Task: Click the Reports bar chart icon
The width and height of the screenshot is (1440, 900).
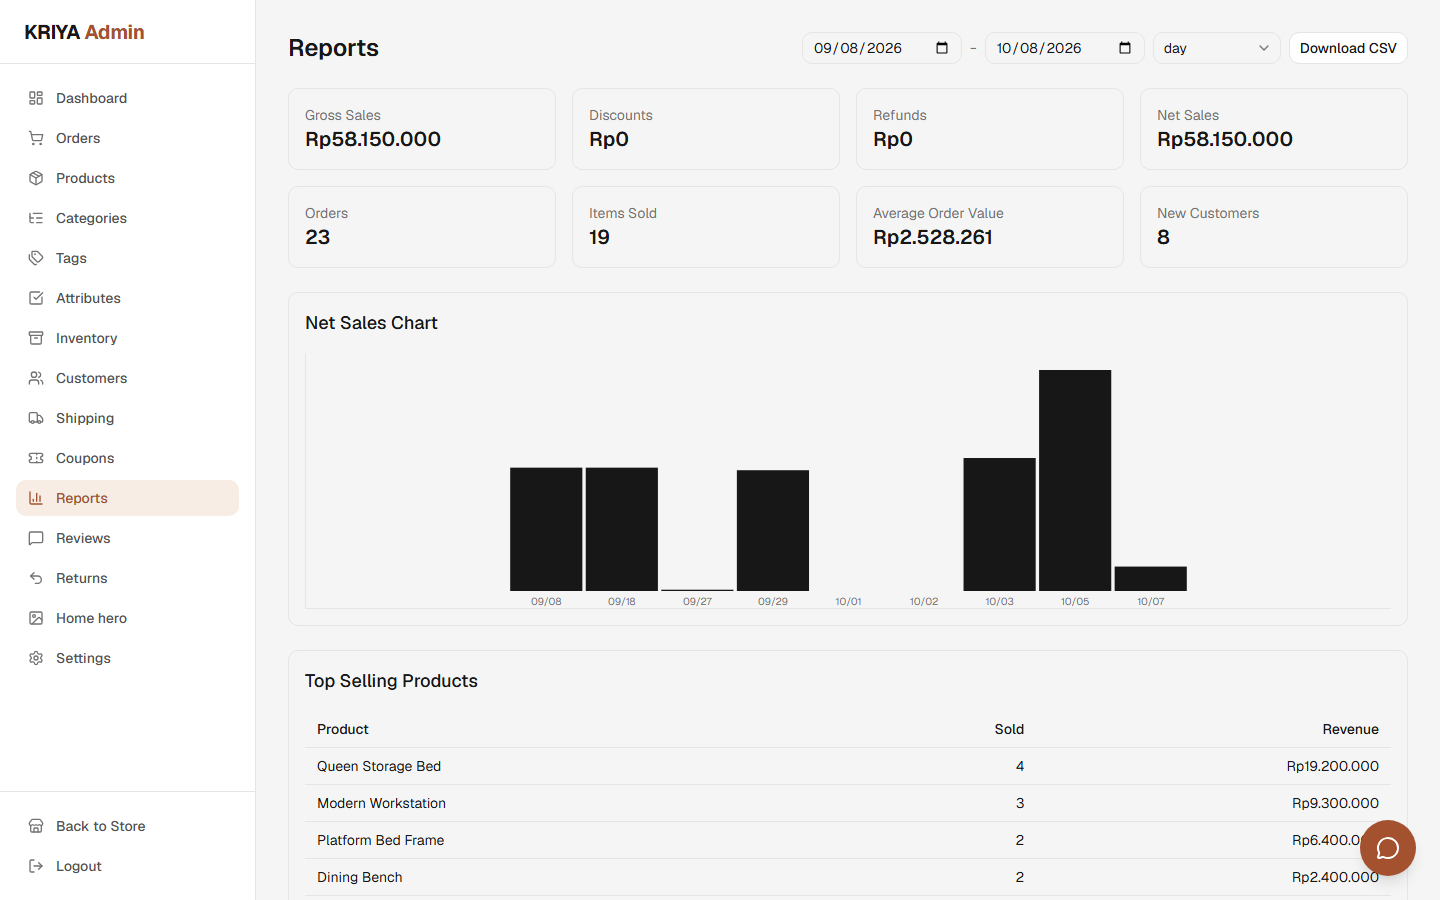Action: (x=36, y=498)
